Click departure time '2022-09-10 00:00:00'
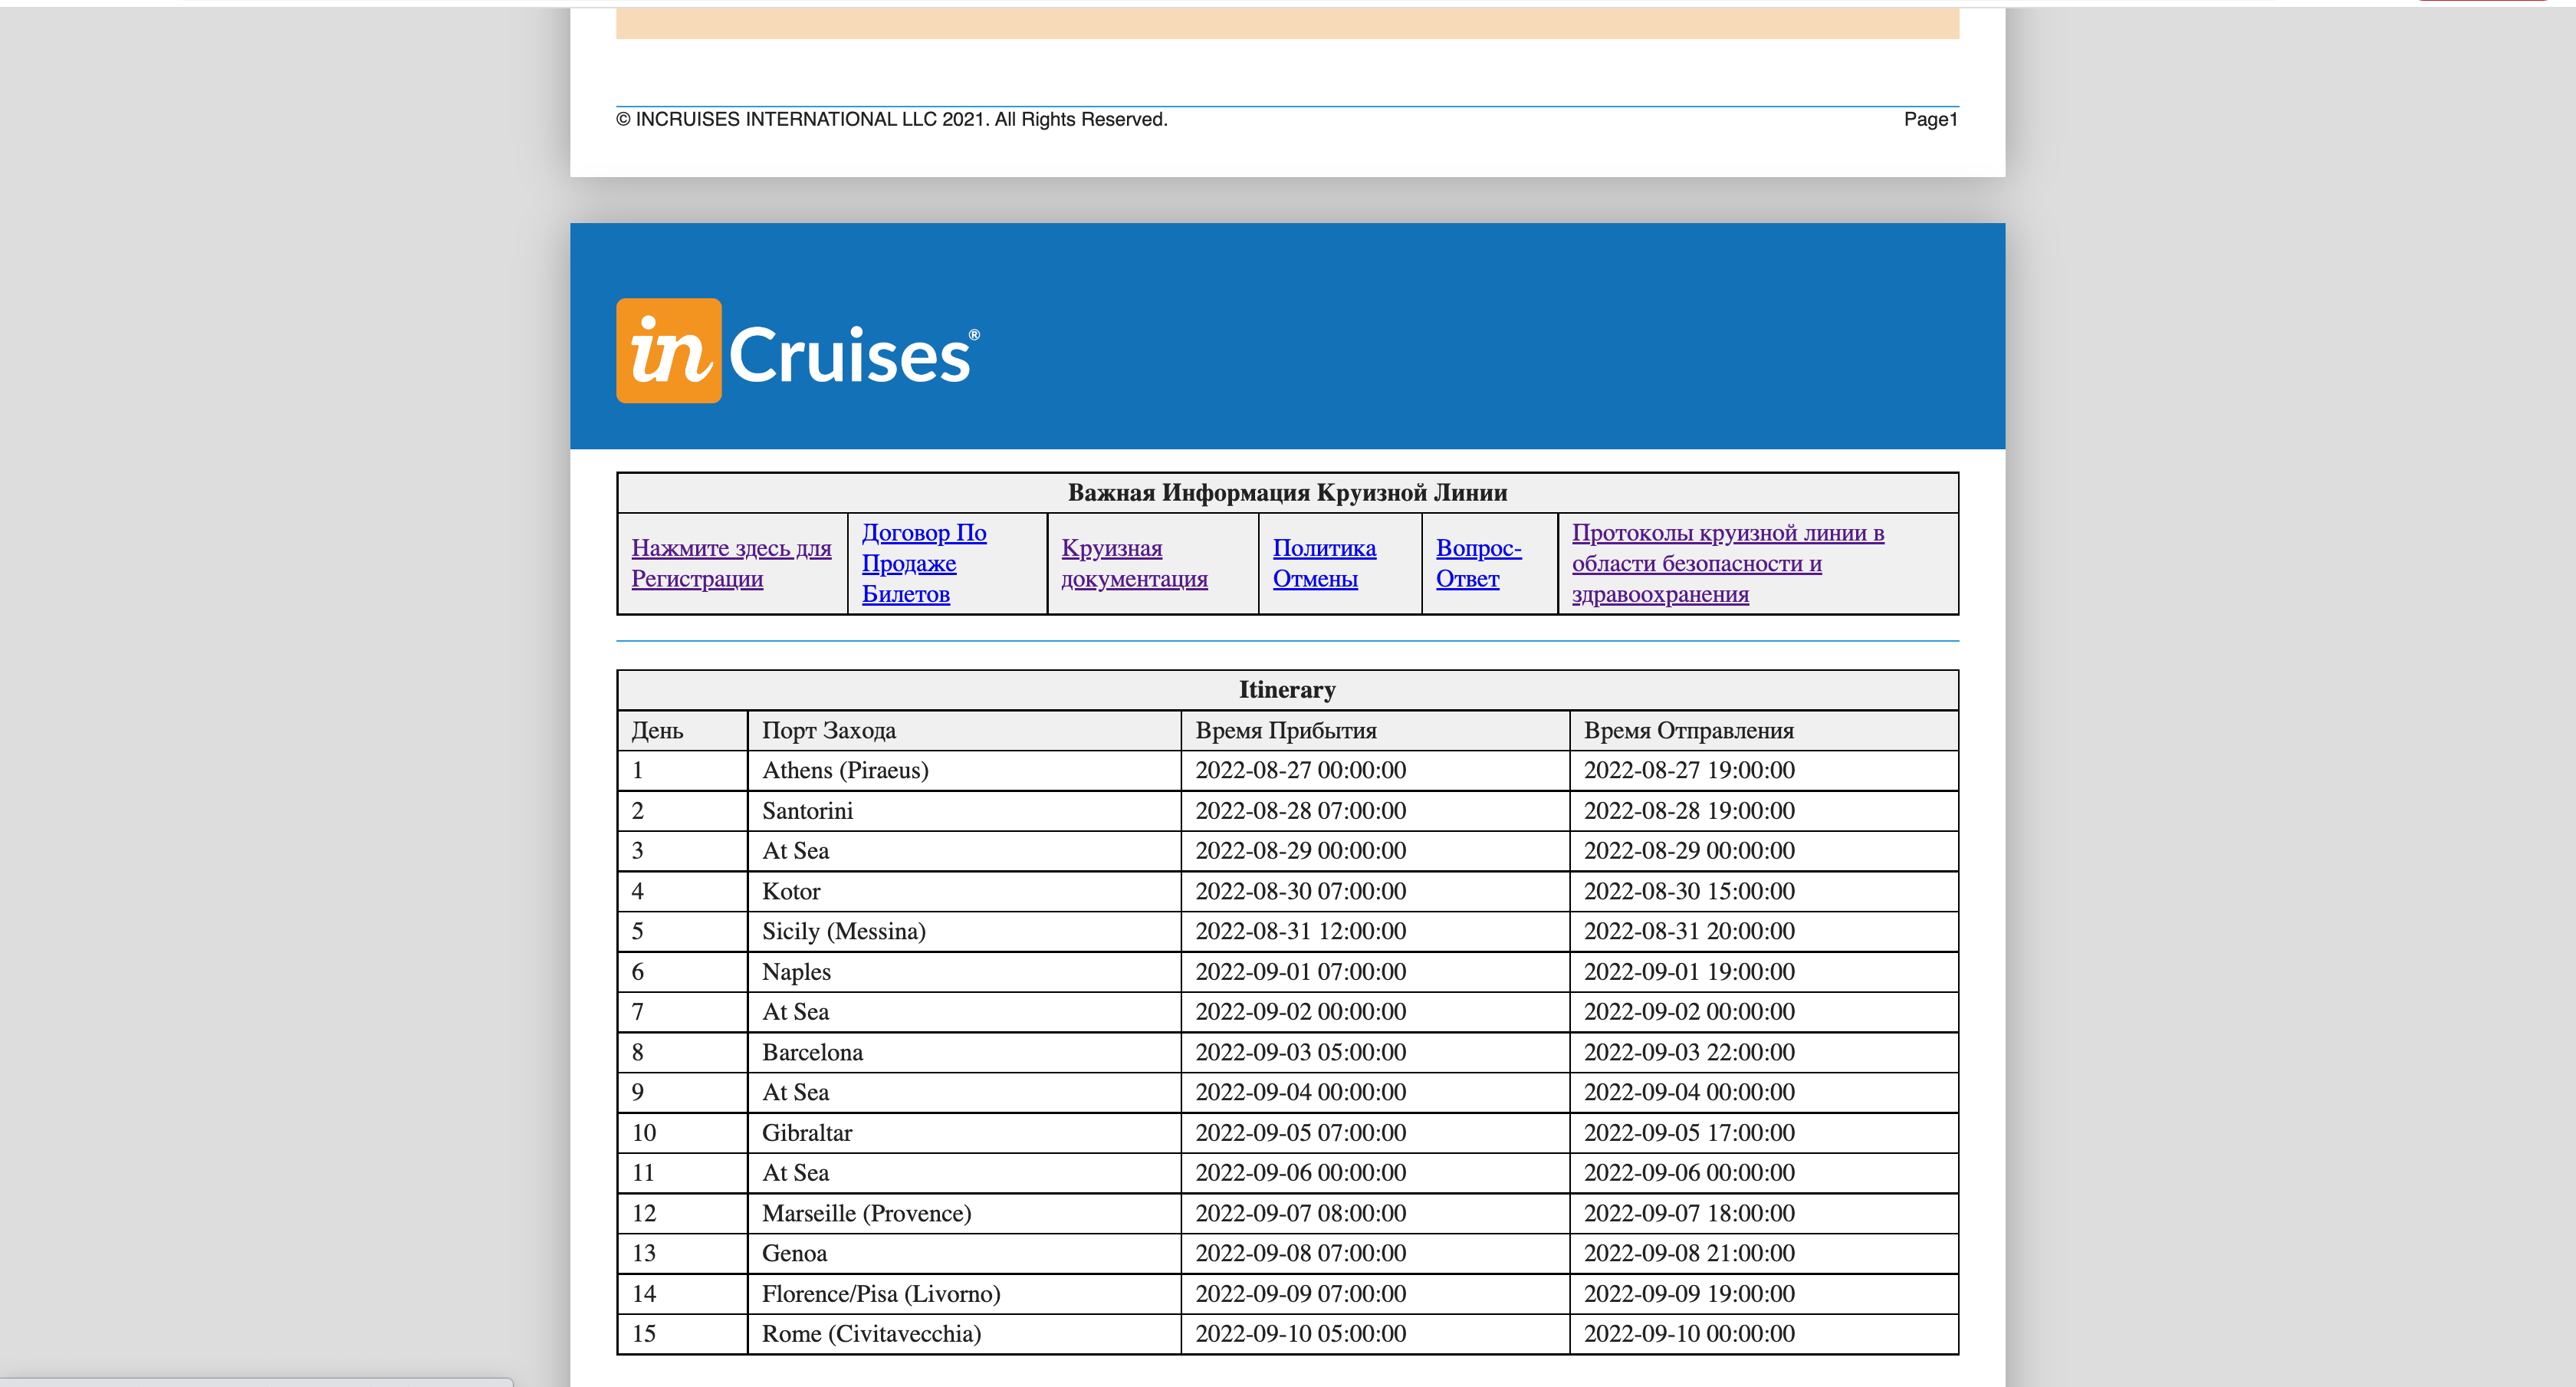2576x1387 pixels. tap(1688, 1334)
